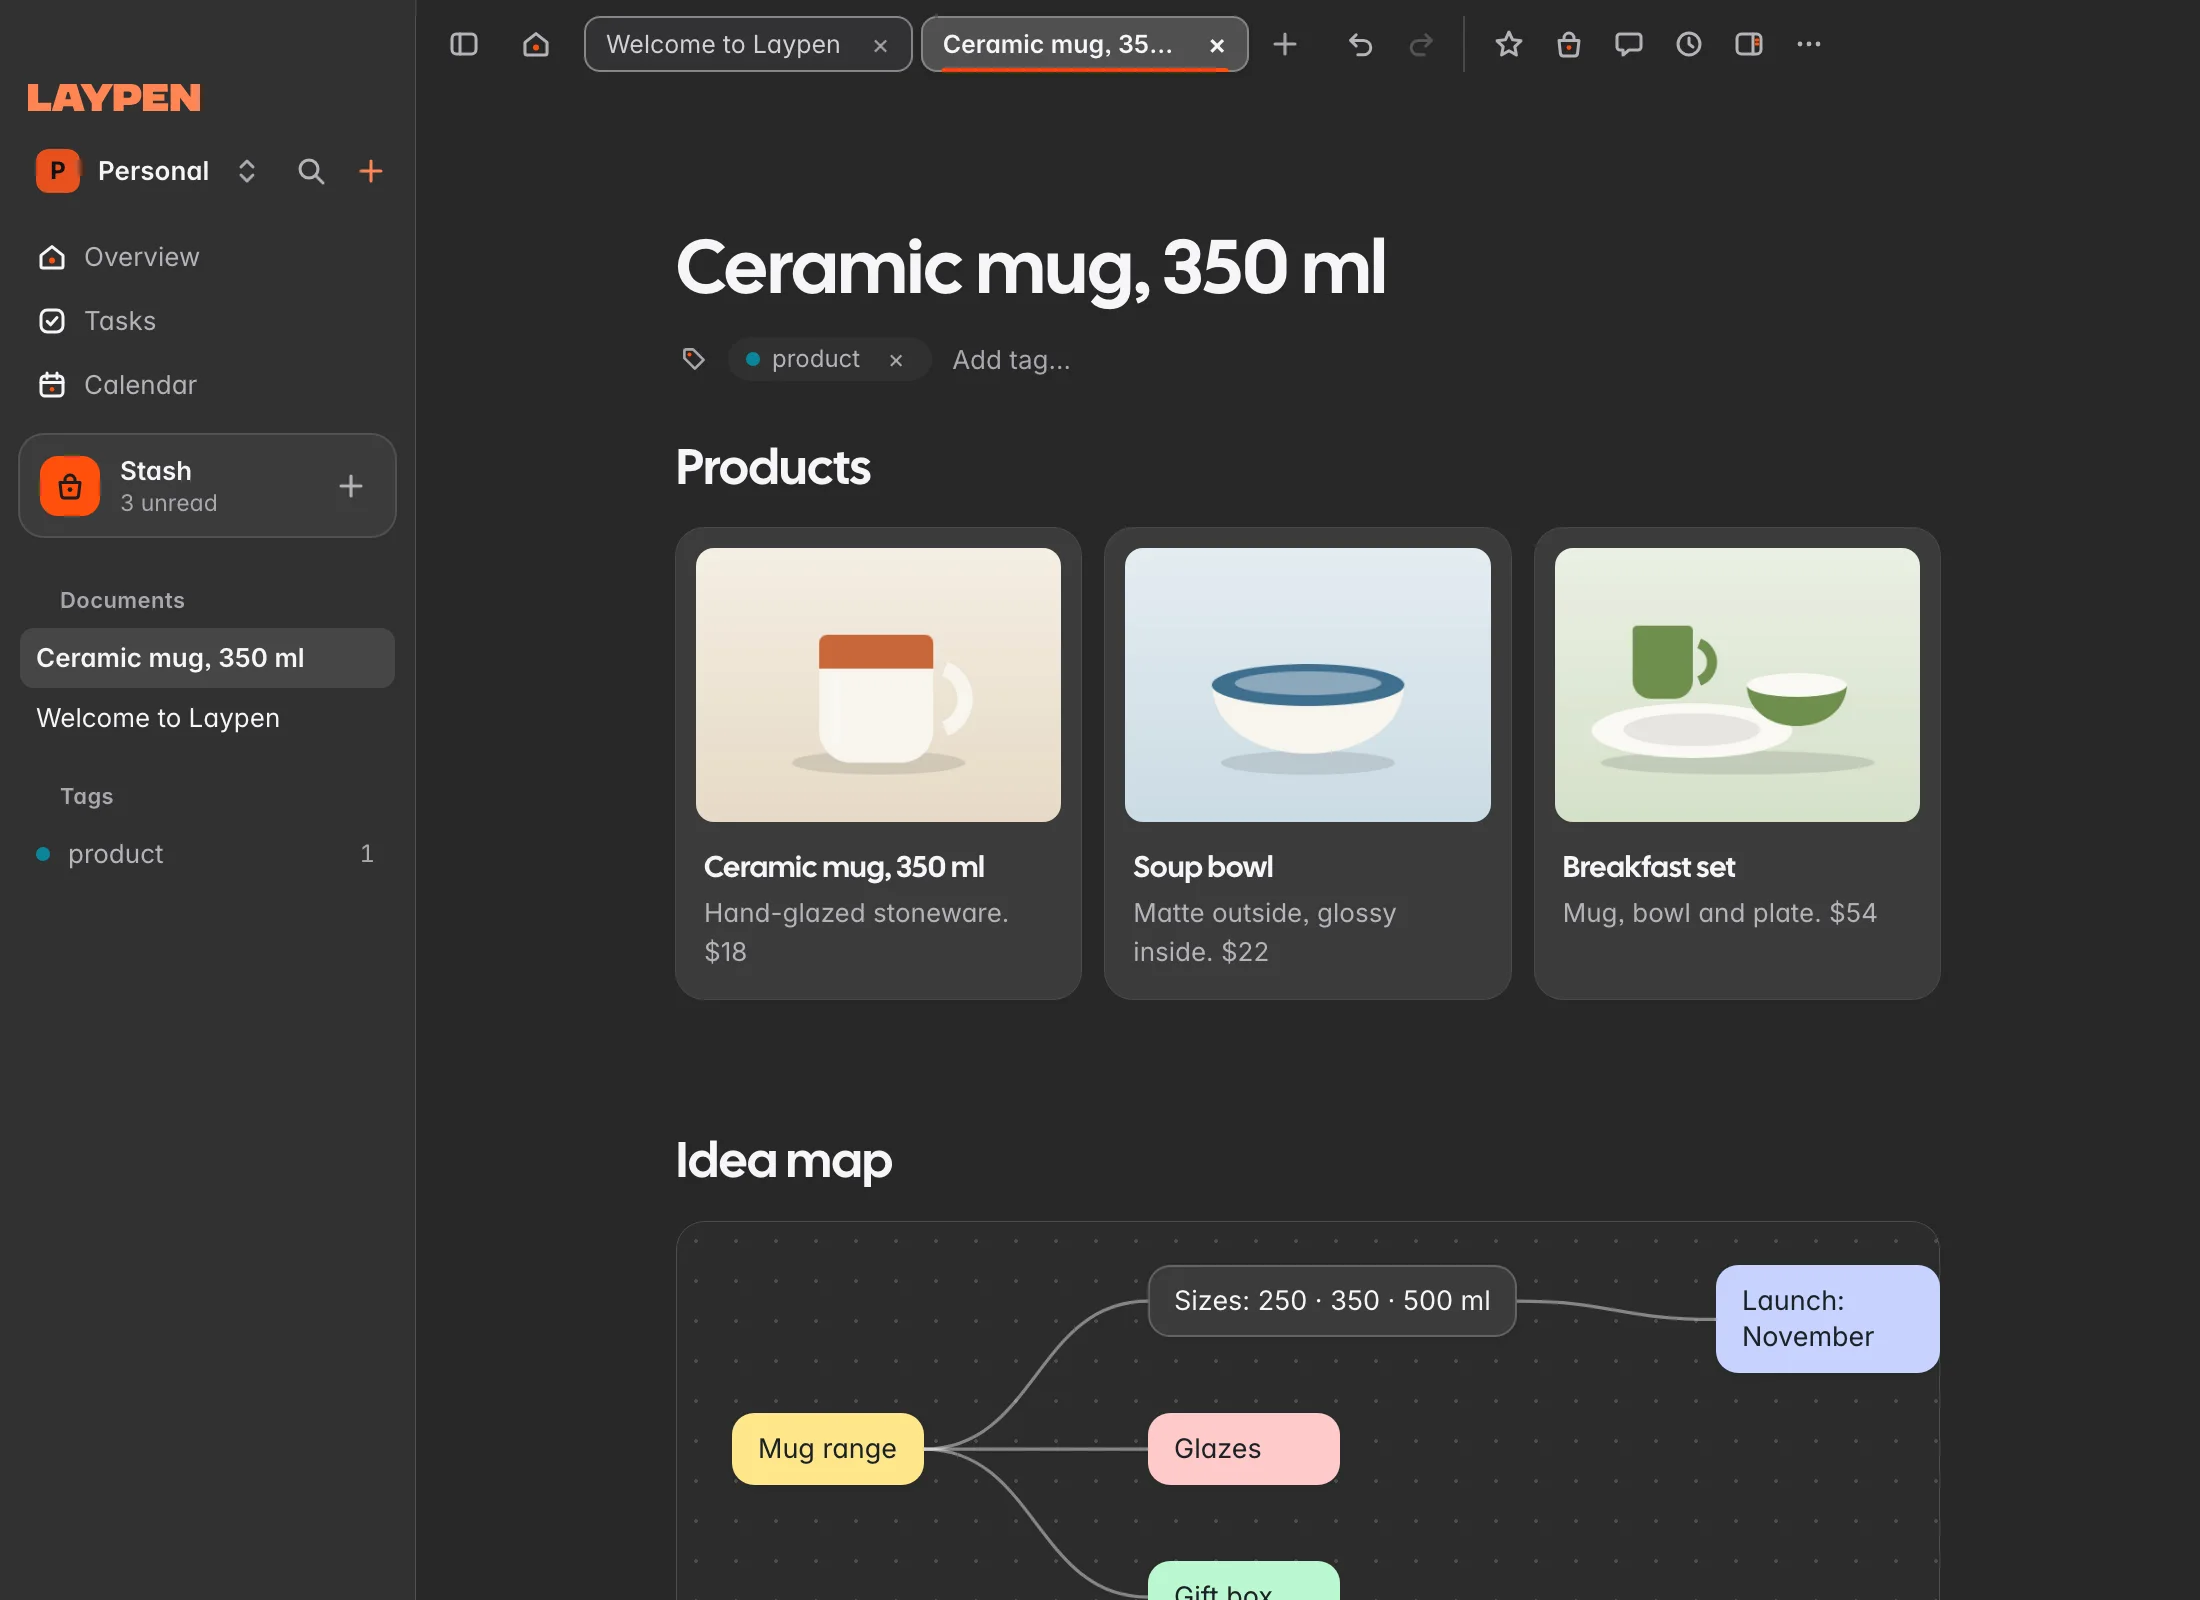Create new item with orange plus
2200x1600 pixels.
point(371,171)
